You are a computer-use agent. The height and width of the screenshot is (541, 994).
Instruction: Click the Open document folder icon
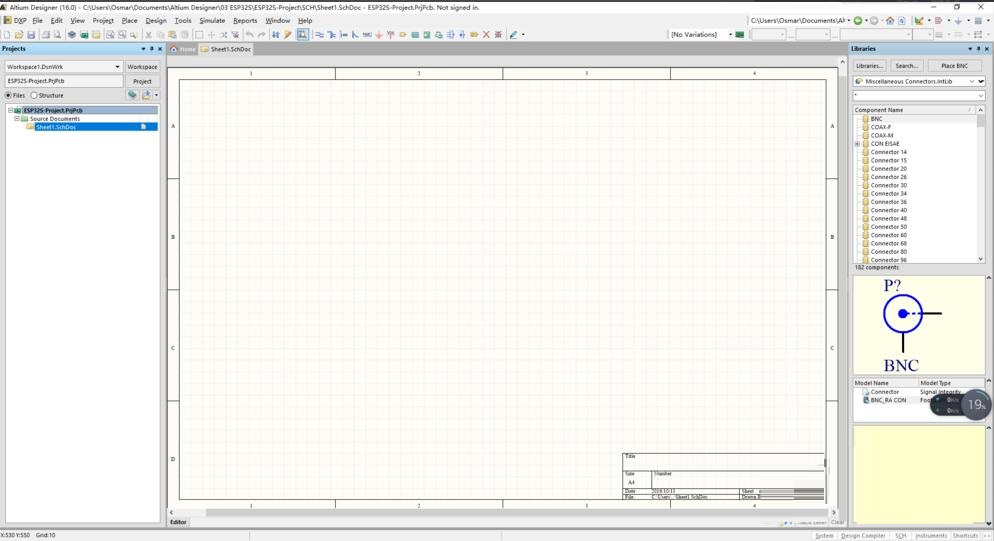[x=19, y=35]
